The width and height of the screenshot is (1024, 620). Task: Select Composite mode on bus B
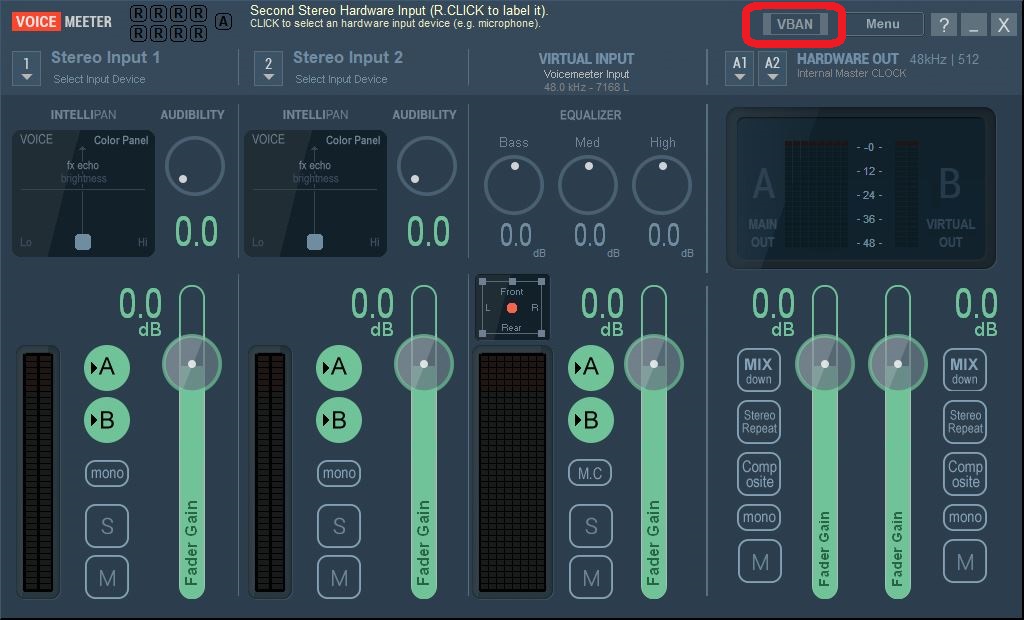coord(965,474)
